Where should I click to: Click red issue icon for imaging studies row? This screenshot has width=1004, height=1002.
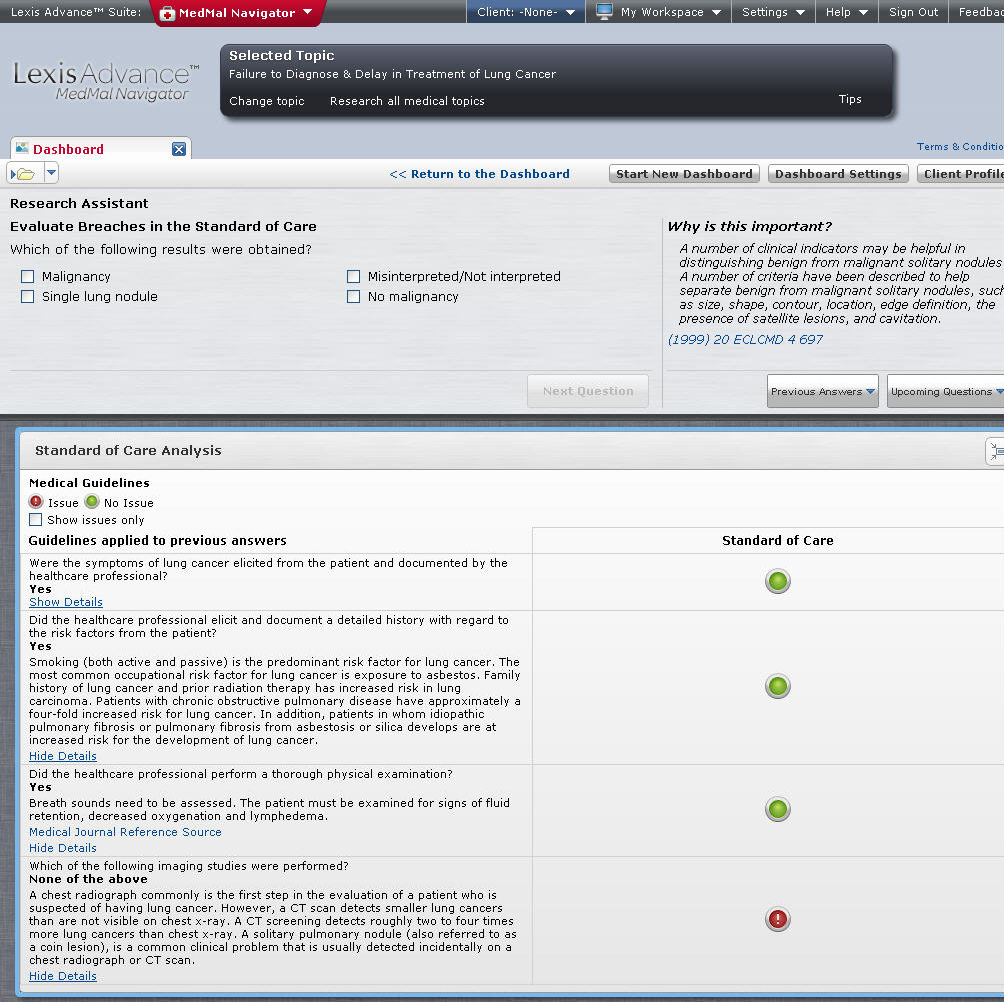pos(777,919)
